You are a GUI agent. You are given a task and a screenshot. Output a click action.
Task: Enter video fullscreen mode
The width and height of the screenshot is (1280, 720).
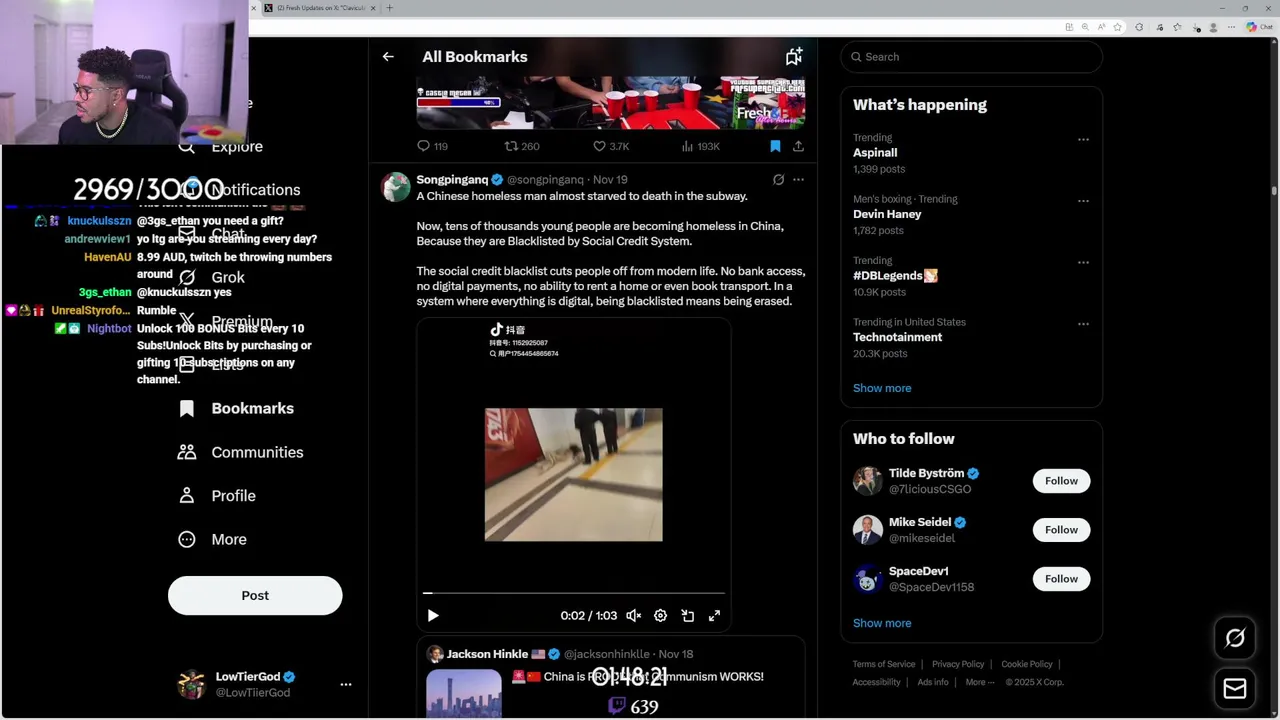pos(714,616)
